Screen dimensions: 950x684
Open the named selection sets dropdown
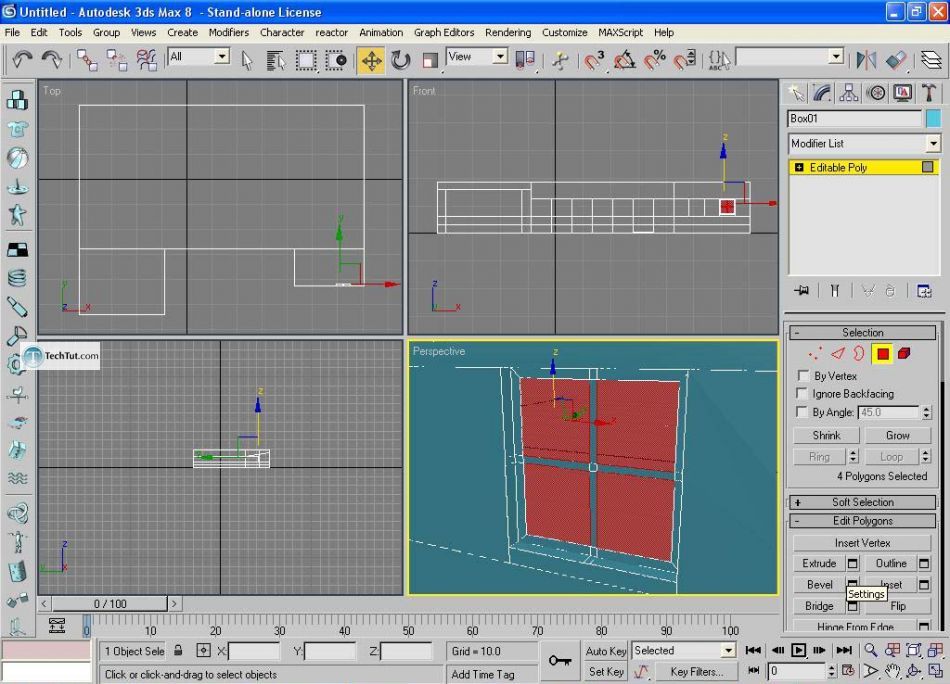(x=836, y=57)
